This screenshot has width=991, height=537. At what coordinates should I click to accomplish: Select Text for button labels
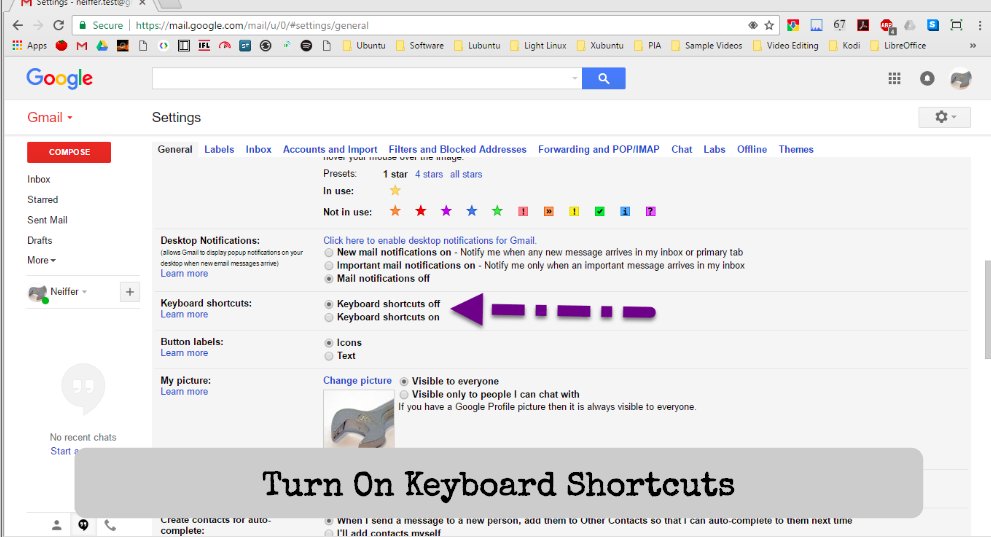click(329, 356)
